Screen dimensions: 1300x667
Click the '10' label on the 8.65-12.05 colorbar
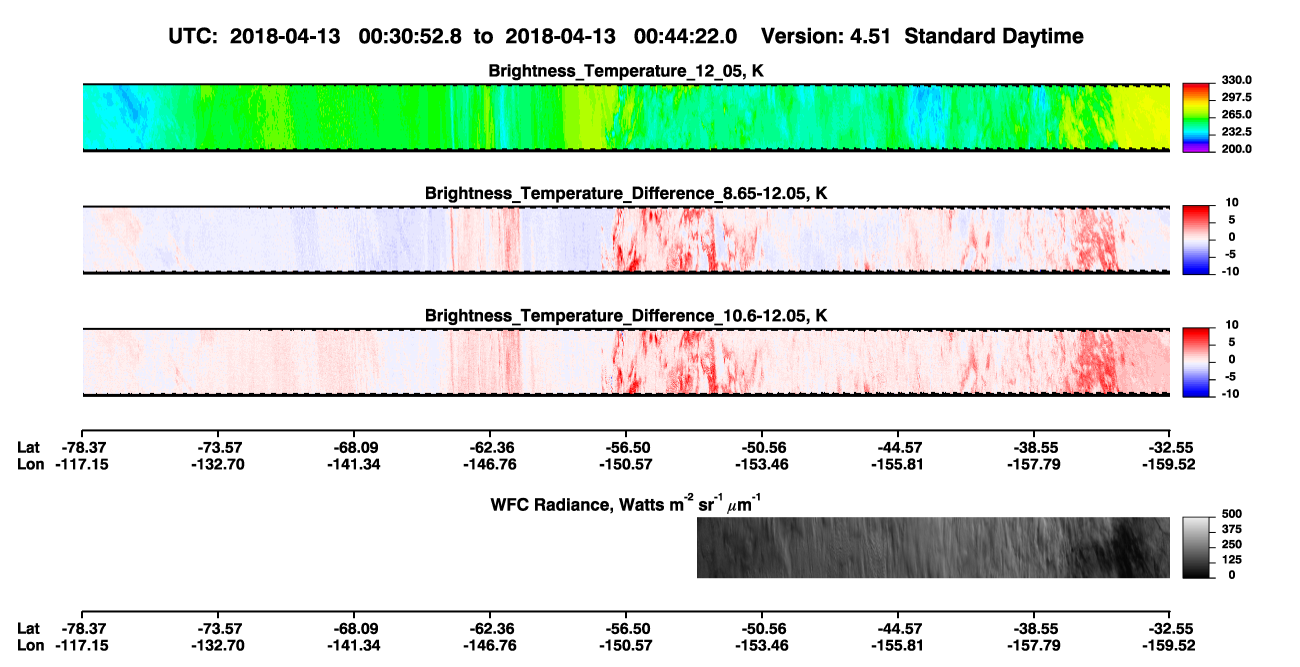(1234, 202)
